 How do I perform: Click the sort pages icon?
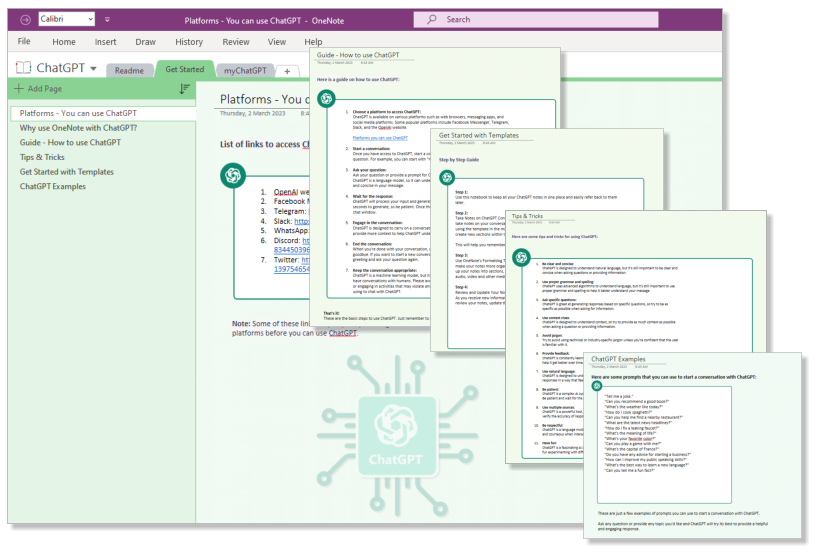184,89
